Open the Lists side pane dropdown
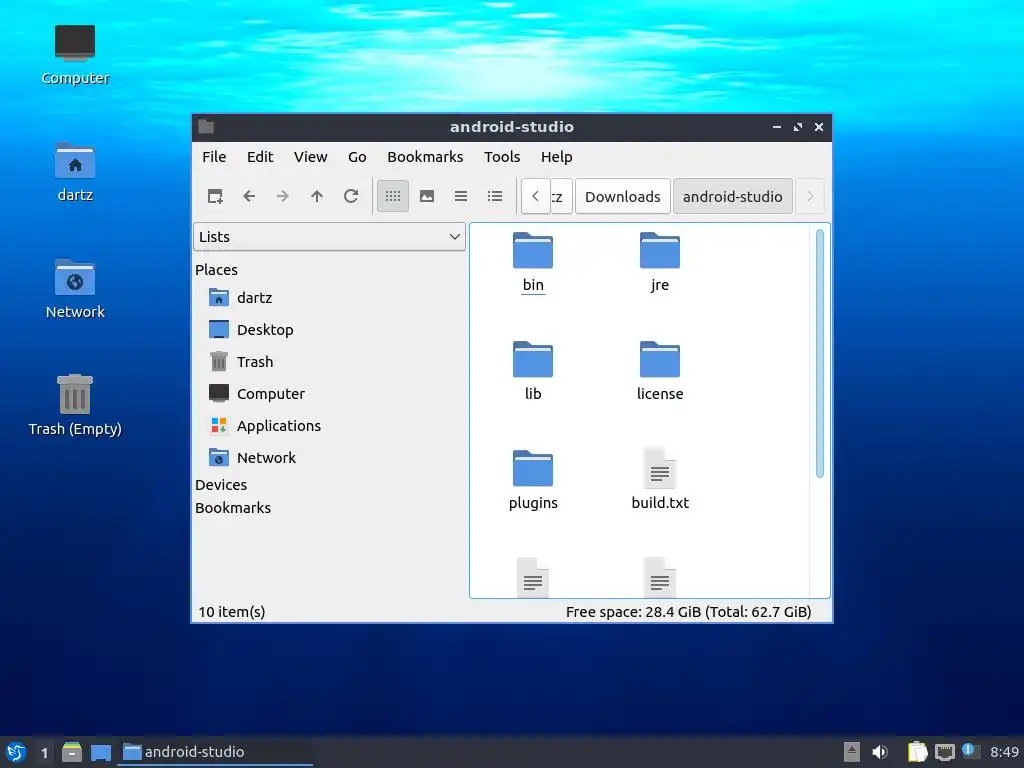The image size is (1024, 768). (329, 236)
